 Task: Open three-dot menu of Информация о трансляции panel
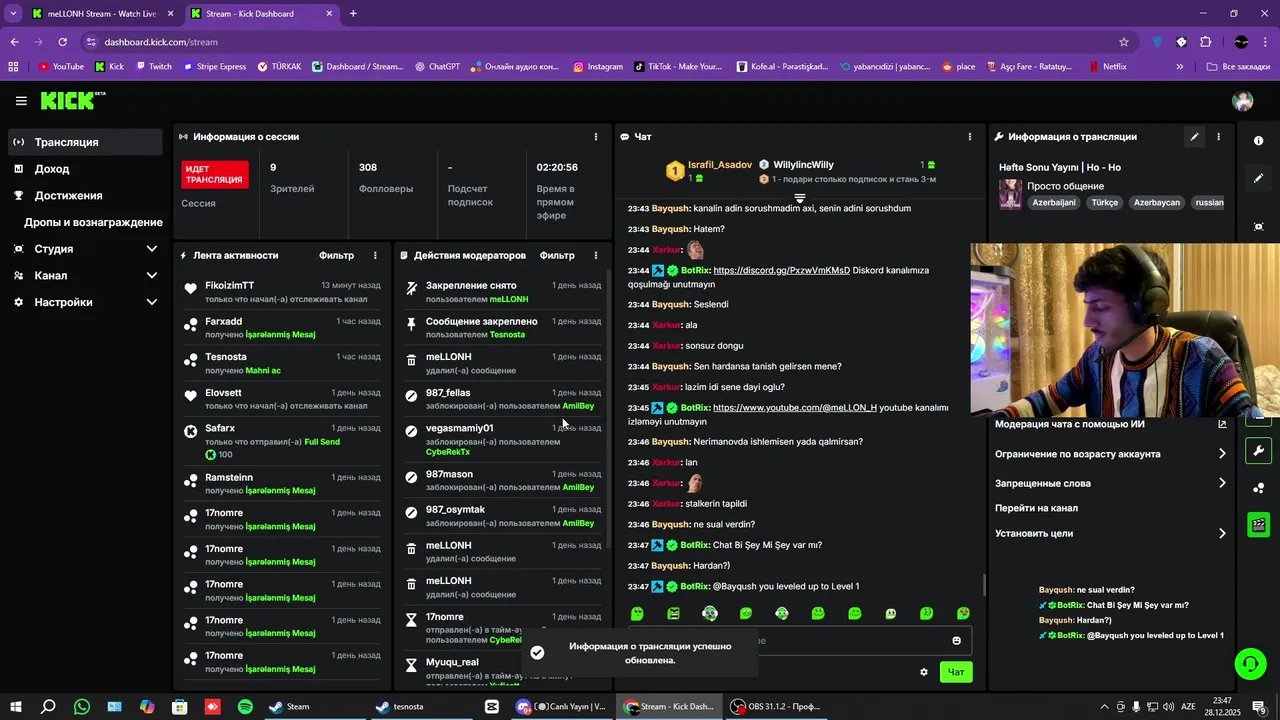pos(1218,137)
